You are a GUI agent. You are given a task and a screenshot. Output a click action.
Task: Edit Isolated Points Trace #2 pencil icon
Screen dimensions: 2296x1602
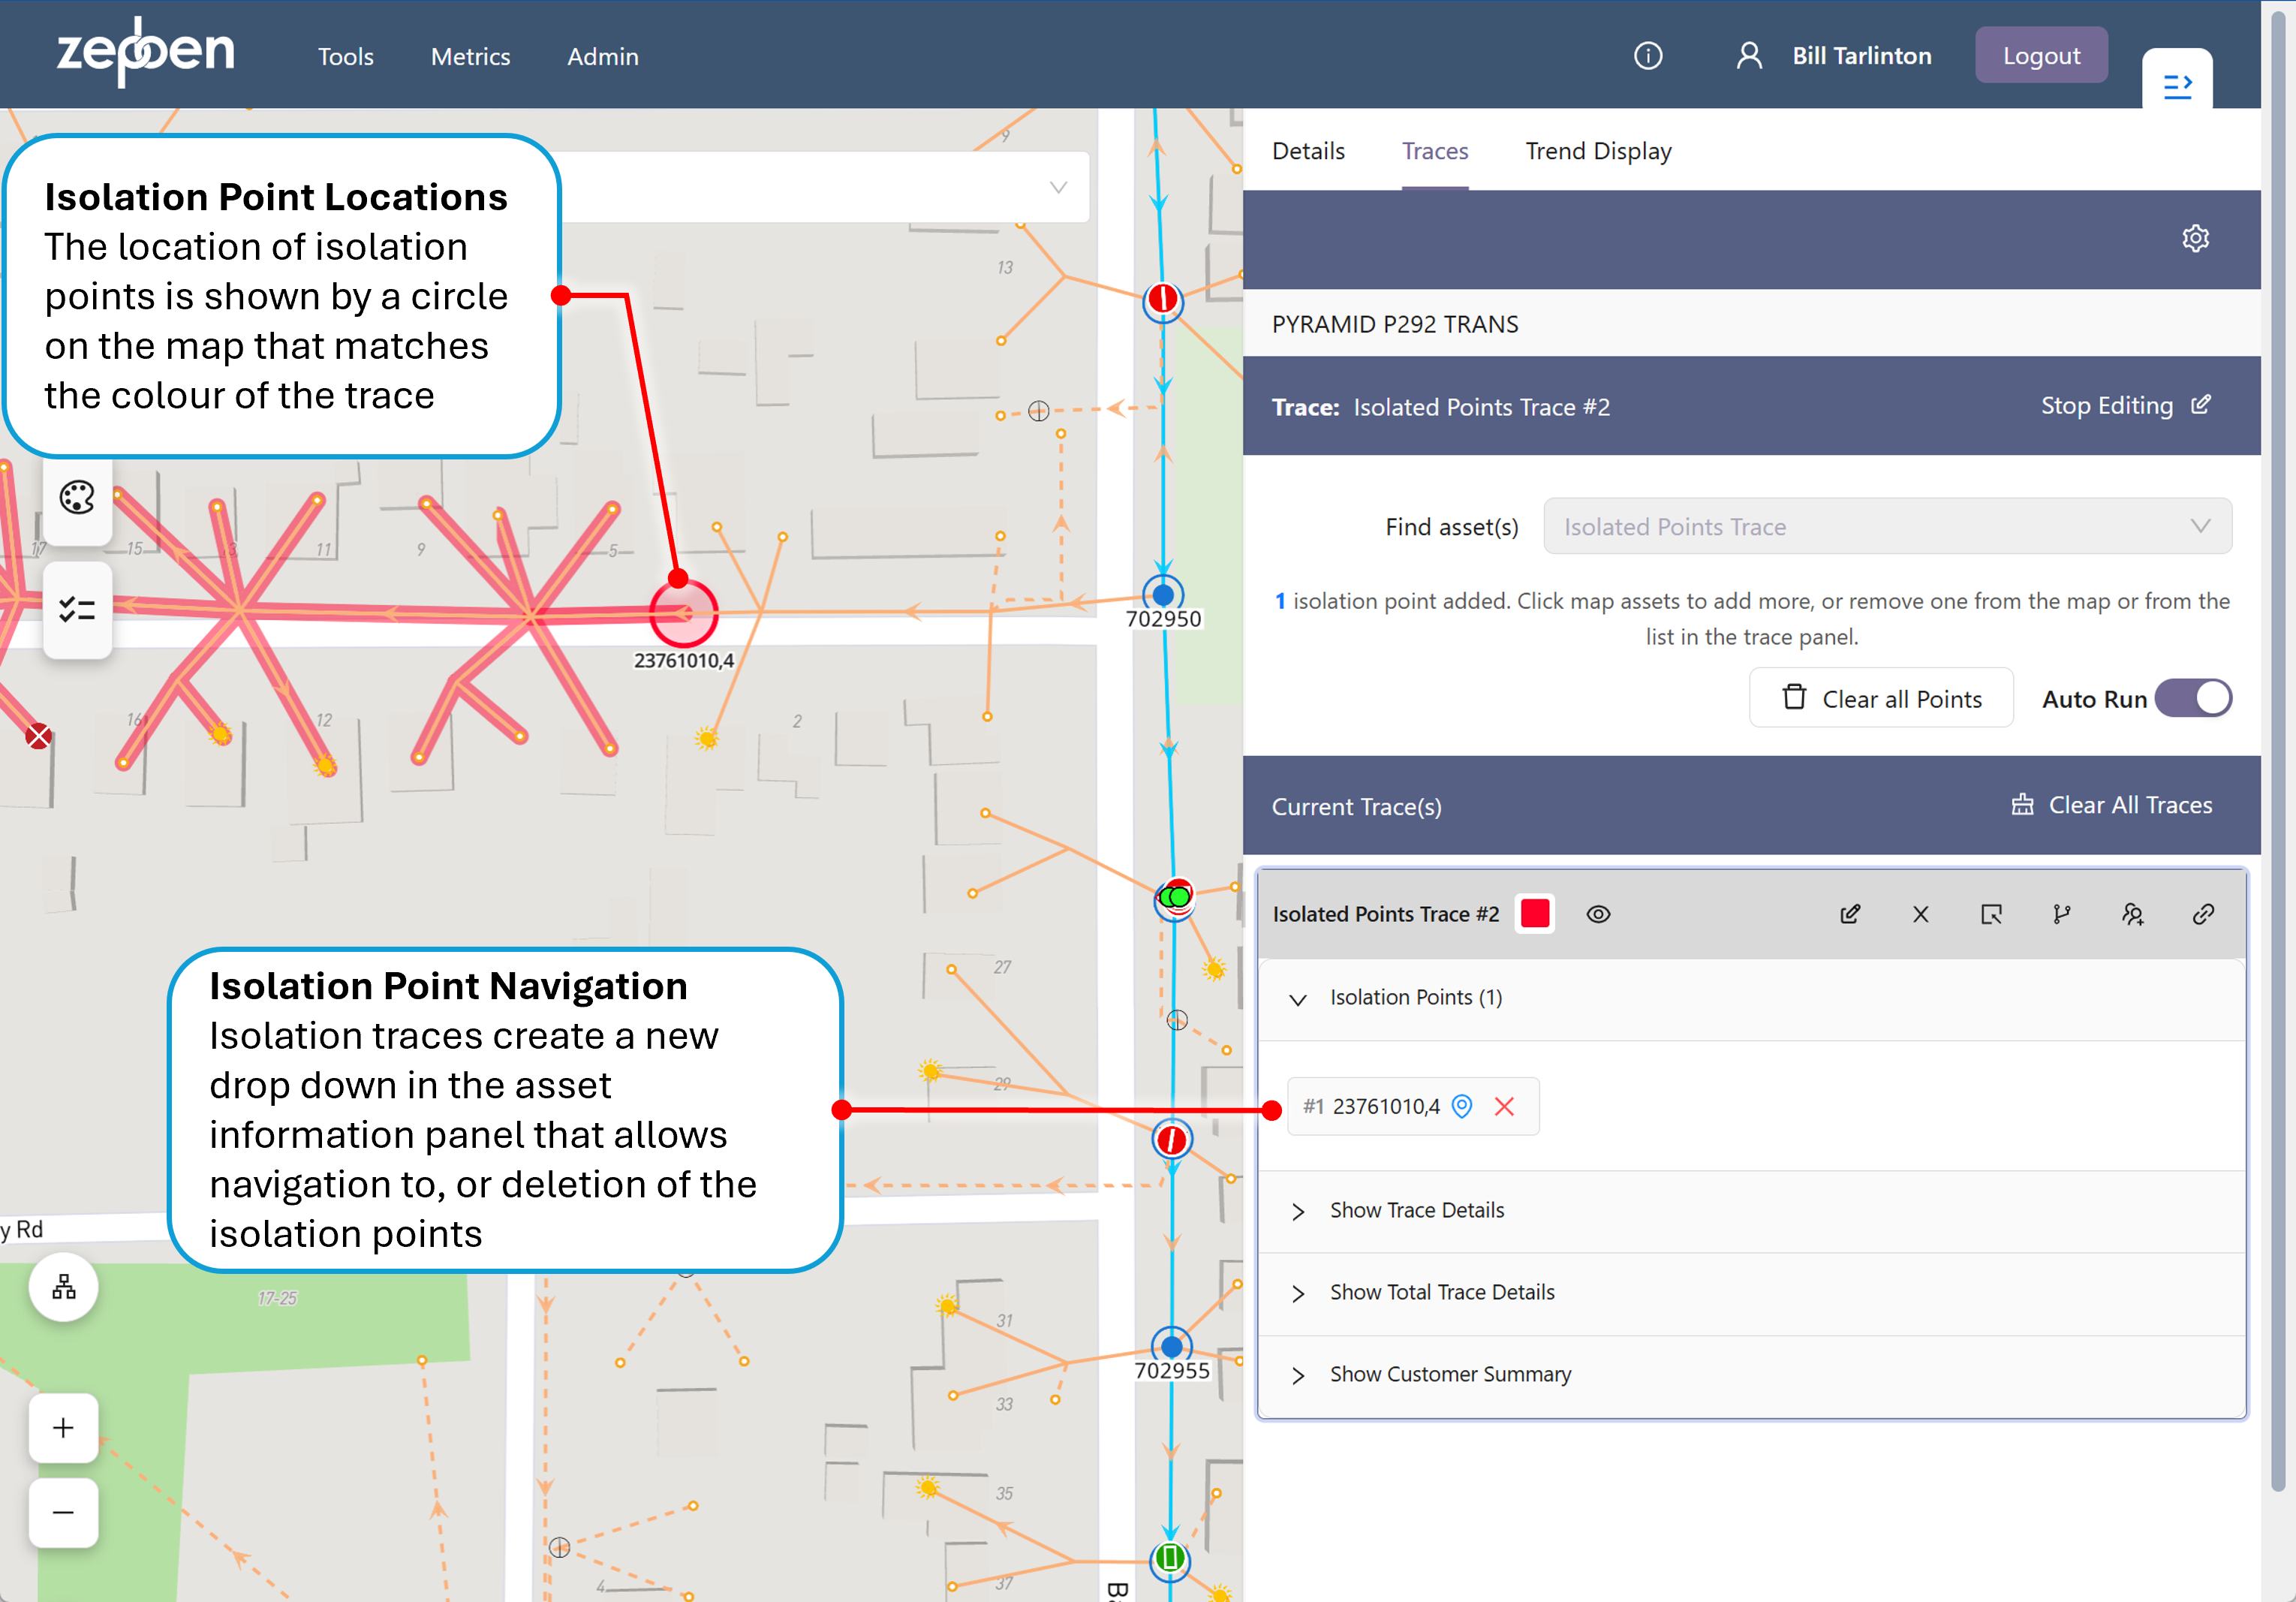[1850, 914]
